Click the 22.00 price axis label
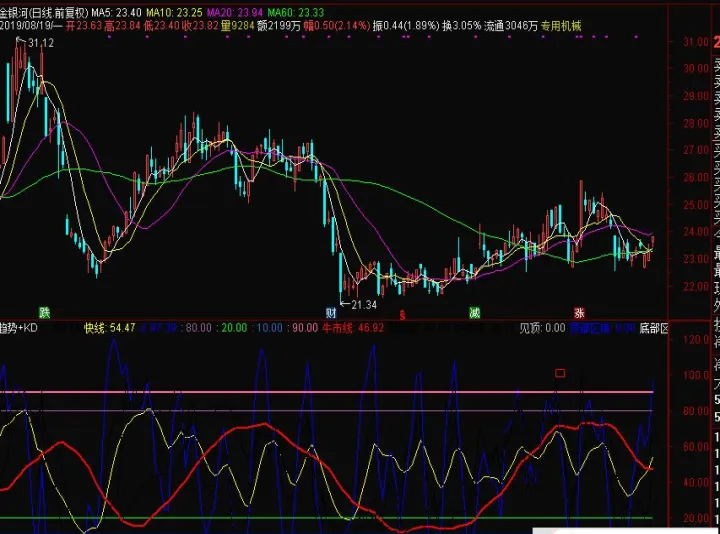The height and width of the screenshot is (534, 720). [x=696, y=286]
